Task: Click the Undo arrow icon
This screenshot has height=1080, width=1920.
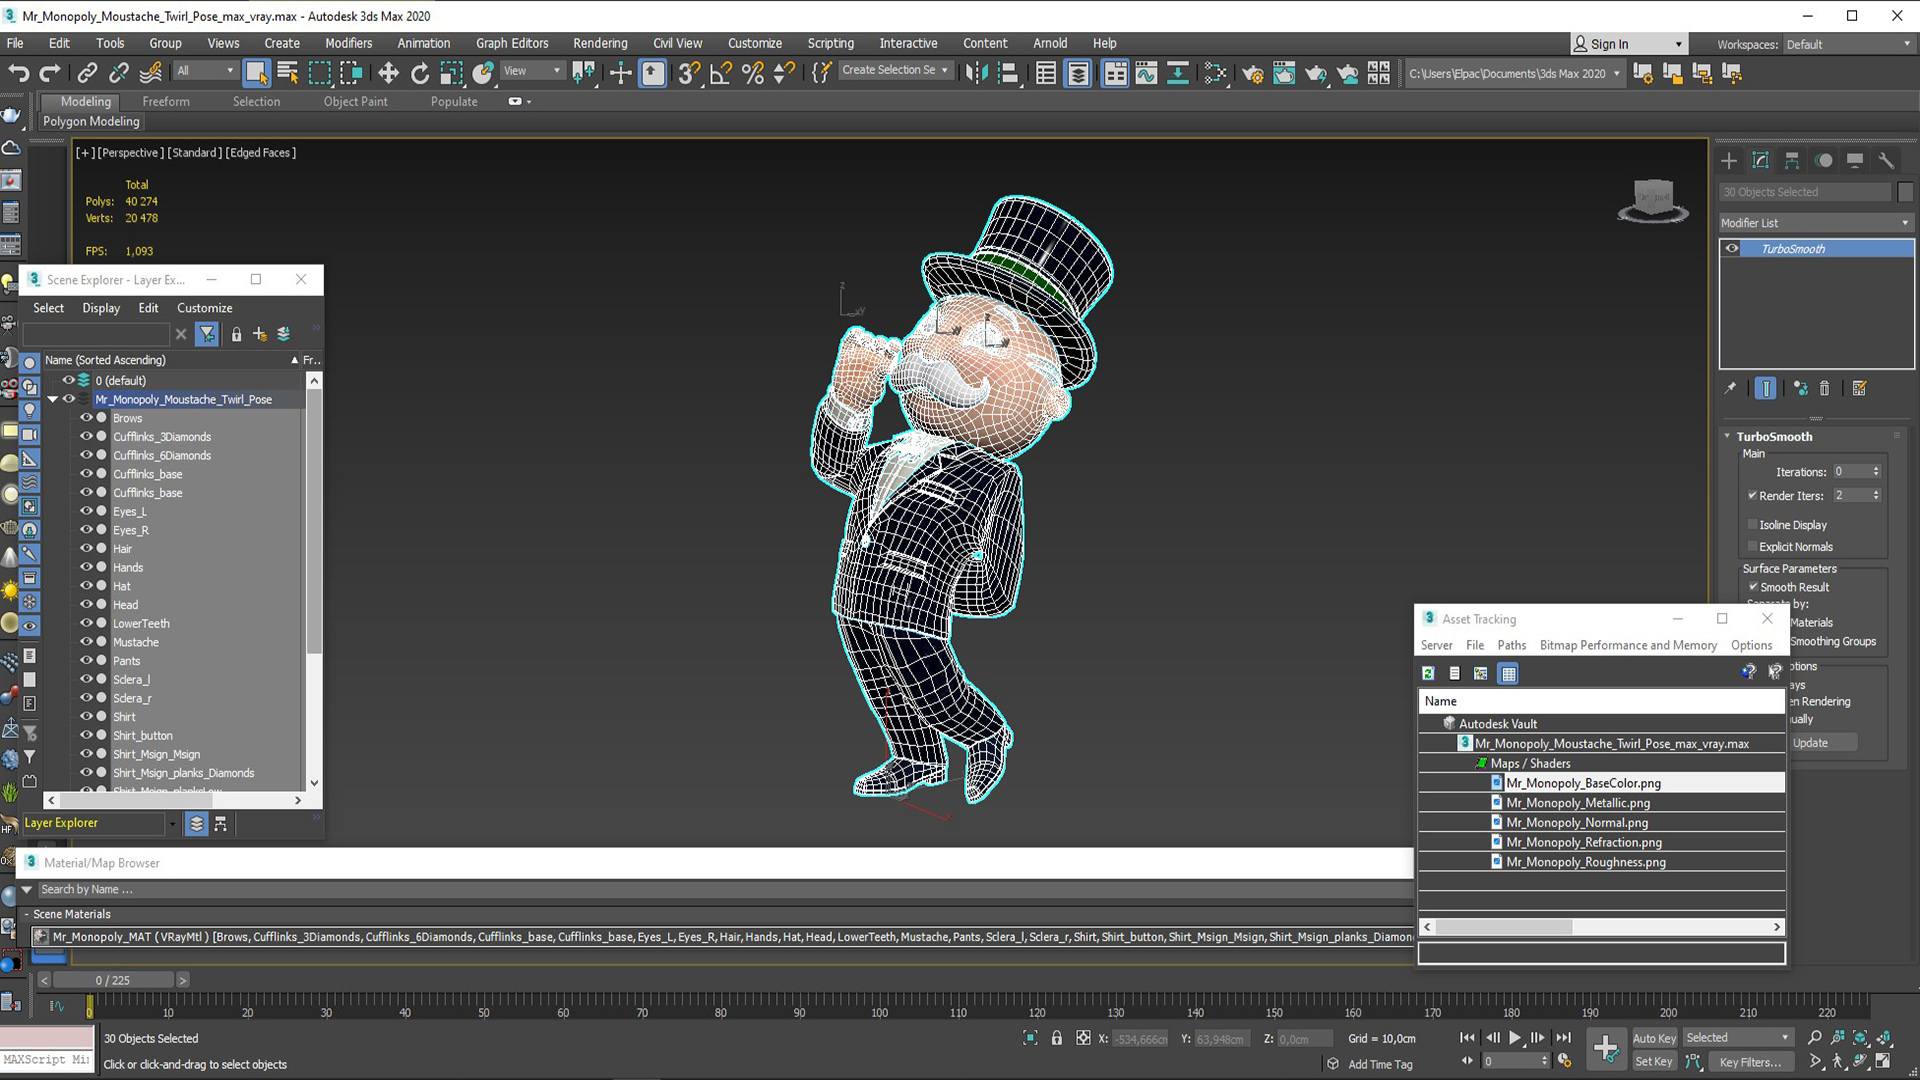Action: 18,73
